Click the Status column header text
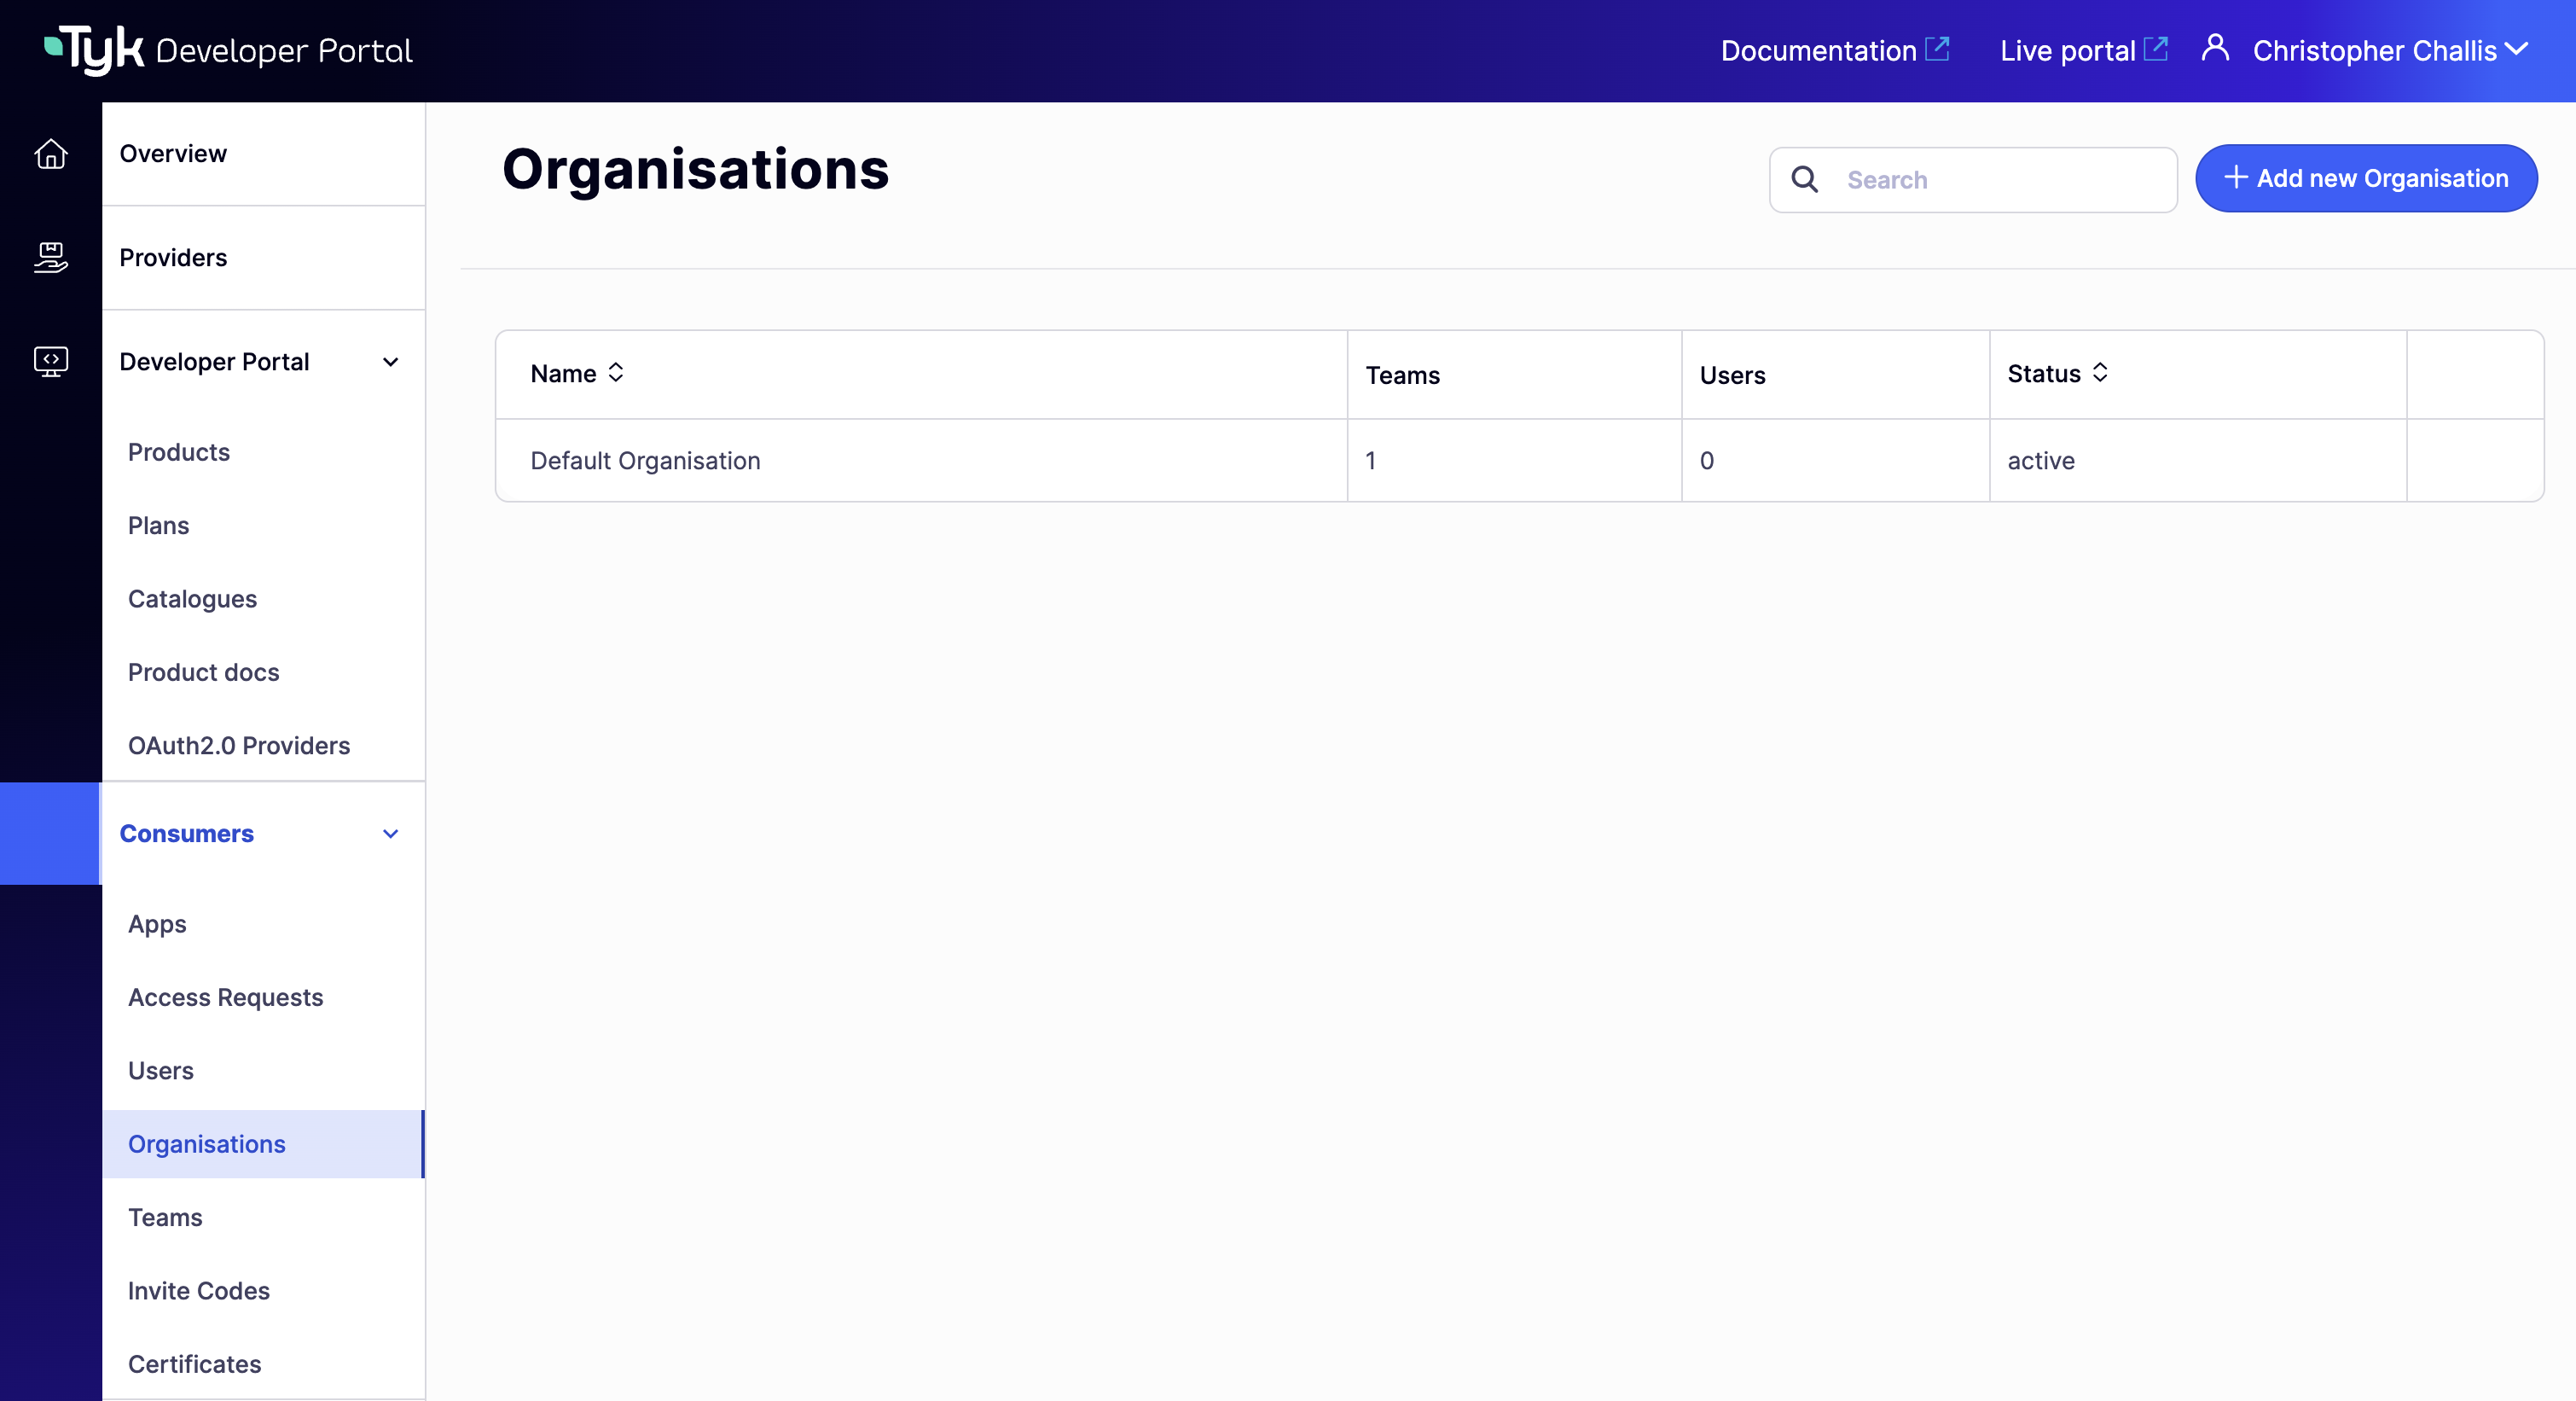The height and width of the screenshot is (1401, 2576). (2044, 374)
